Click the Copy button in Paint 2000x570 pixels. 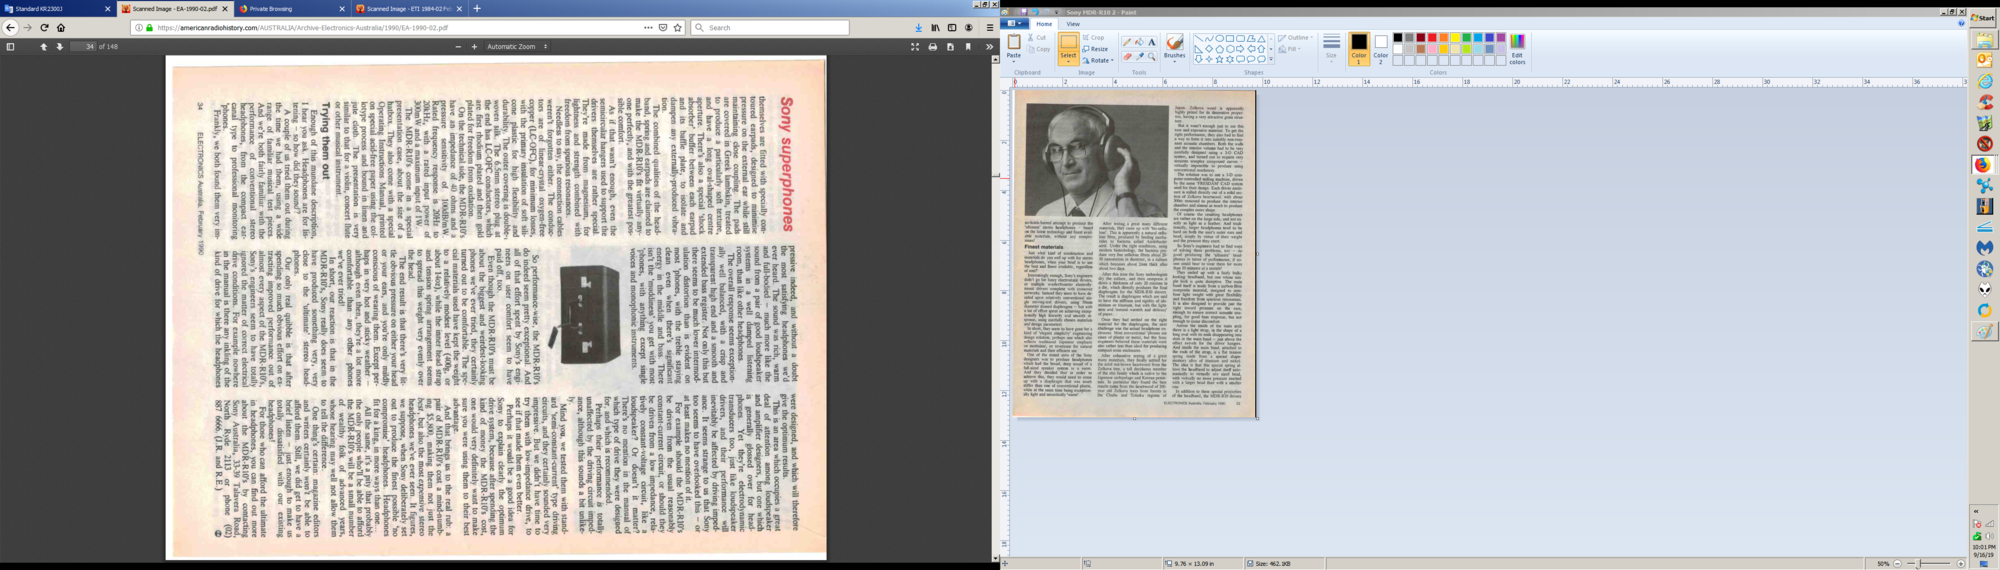coord(1039,49)
